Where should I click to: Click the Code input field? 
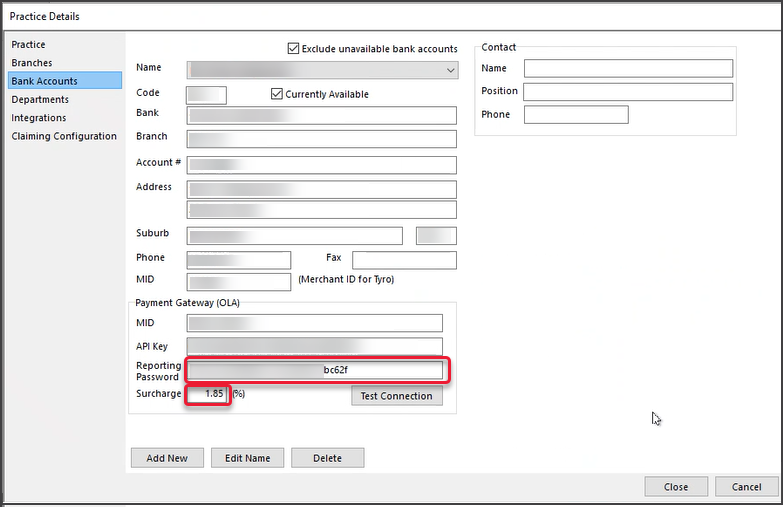206,95
